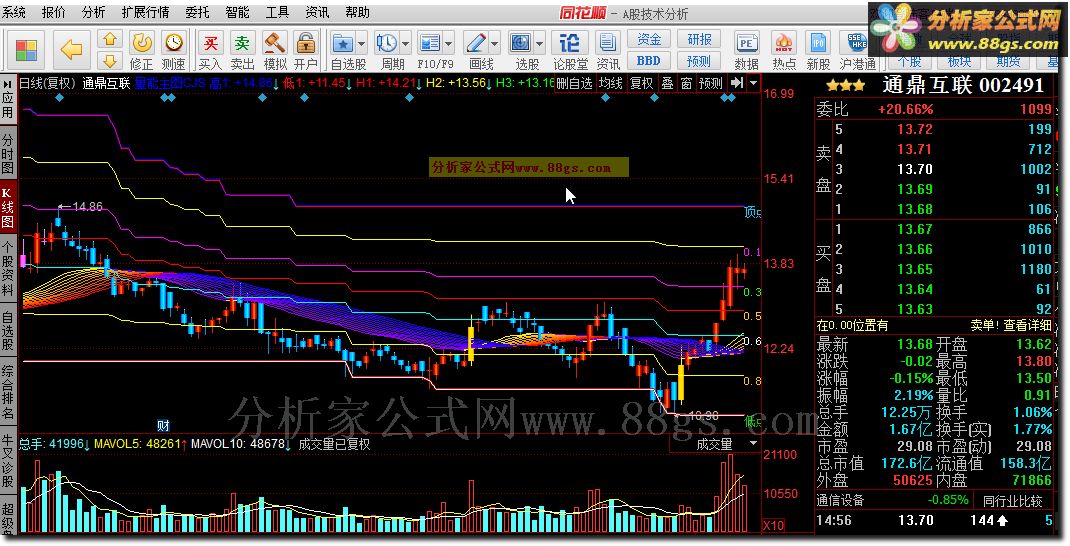Open the 智能 menu
Image resolution: width=1070 pixels, height=546 pixels.
coord(237,12)
